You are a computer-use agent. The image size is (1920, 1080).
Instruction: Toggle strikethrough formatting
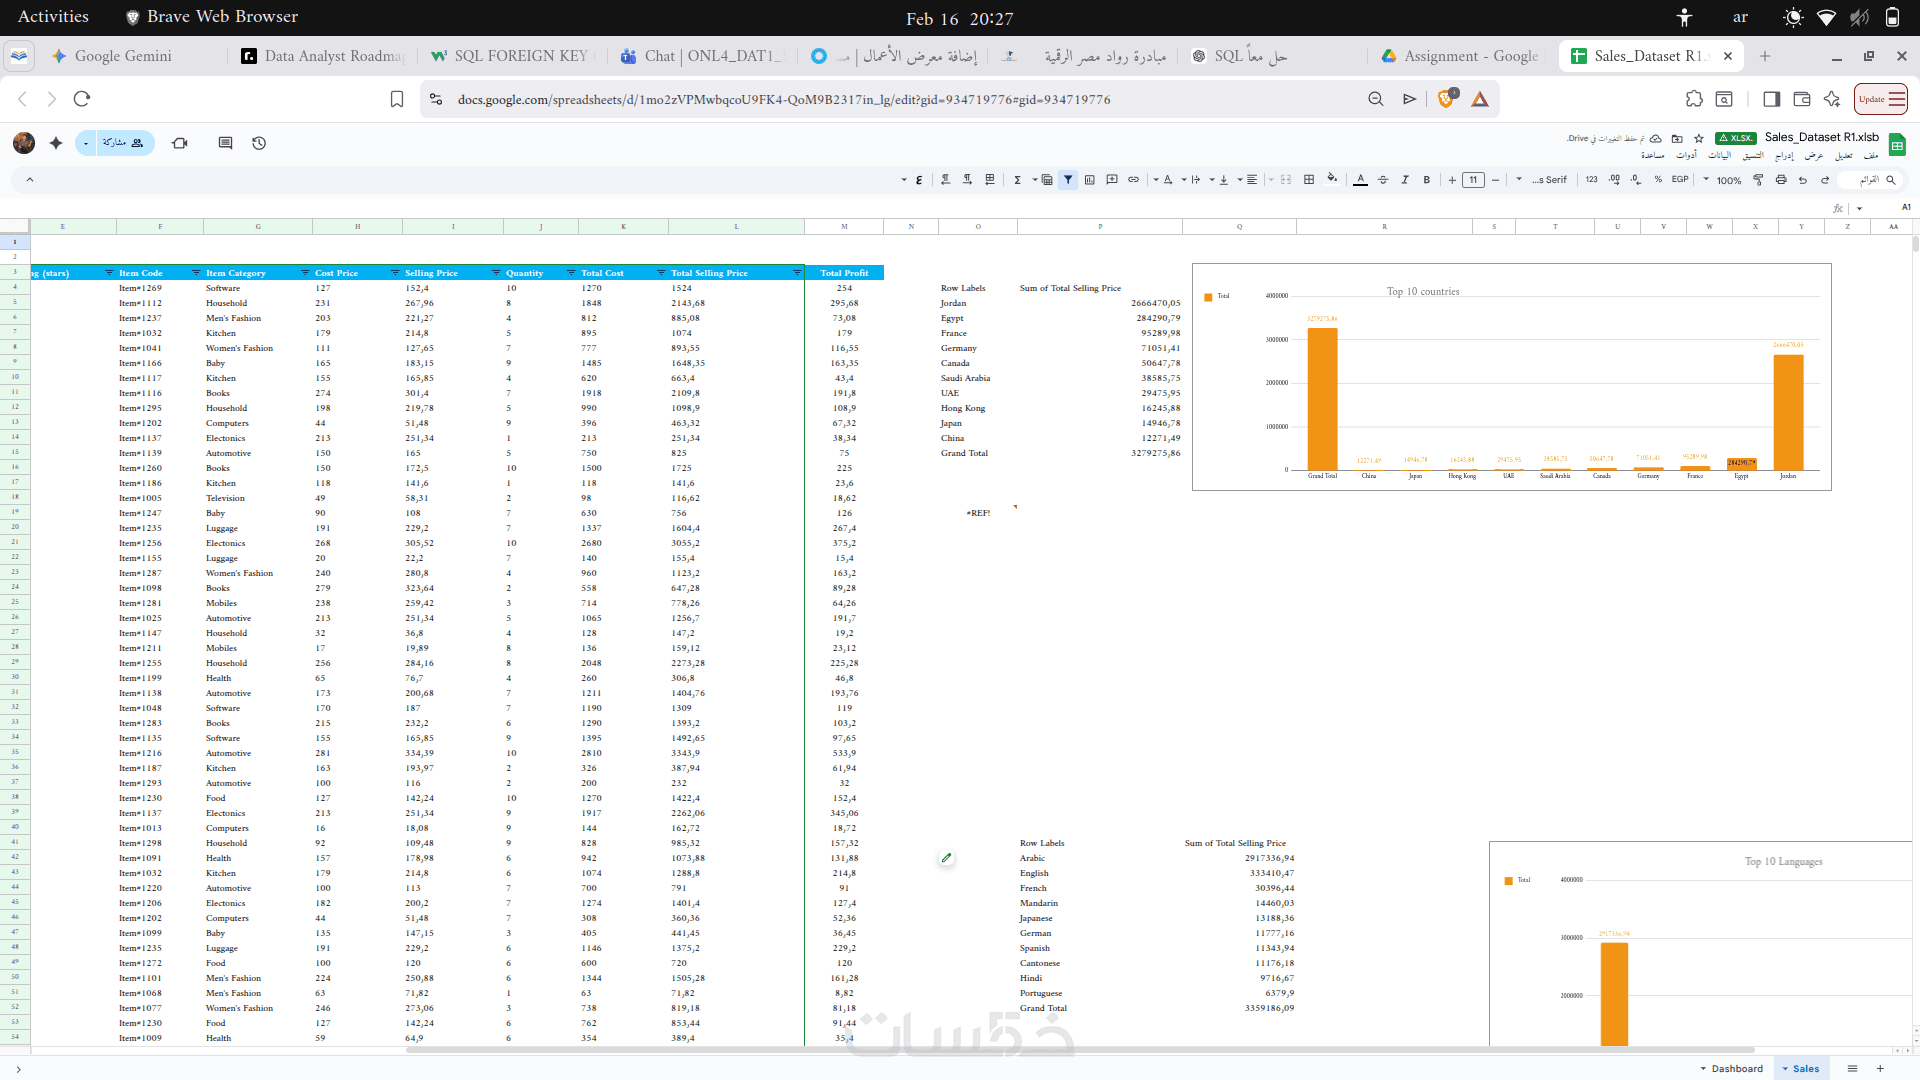point(1383,180)
